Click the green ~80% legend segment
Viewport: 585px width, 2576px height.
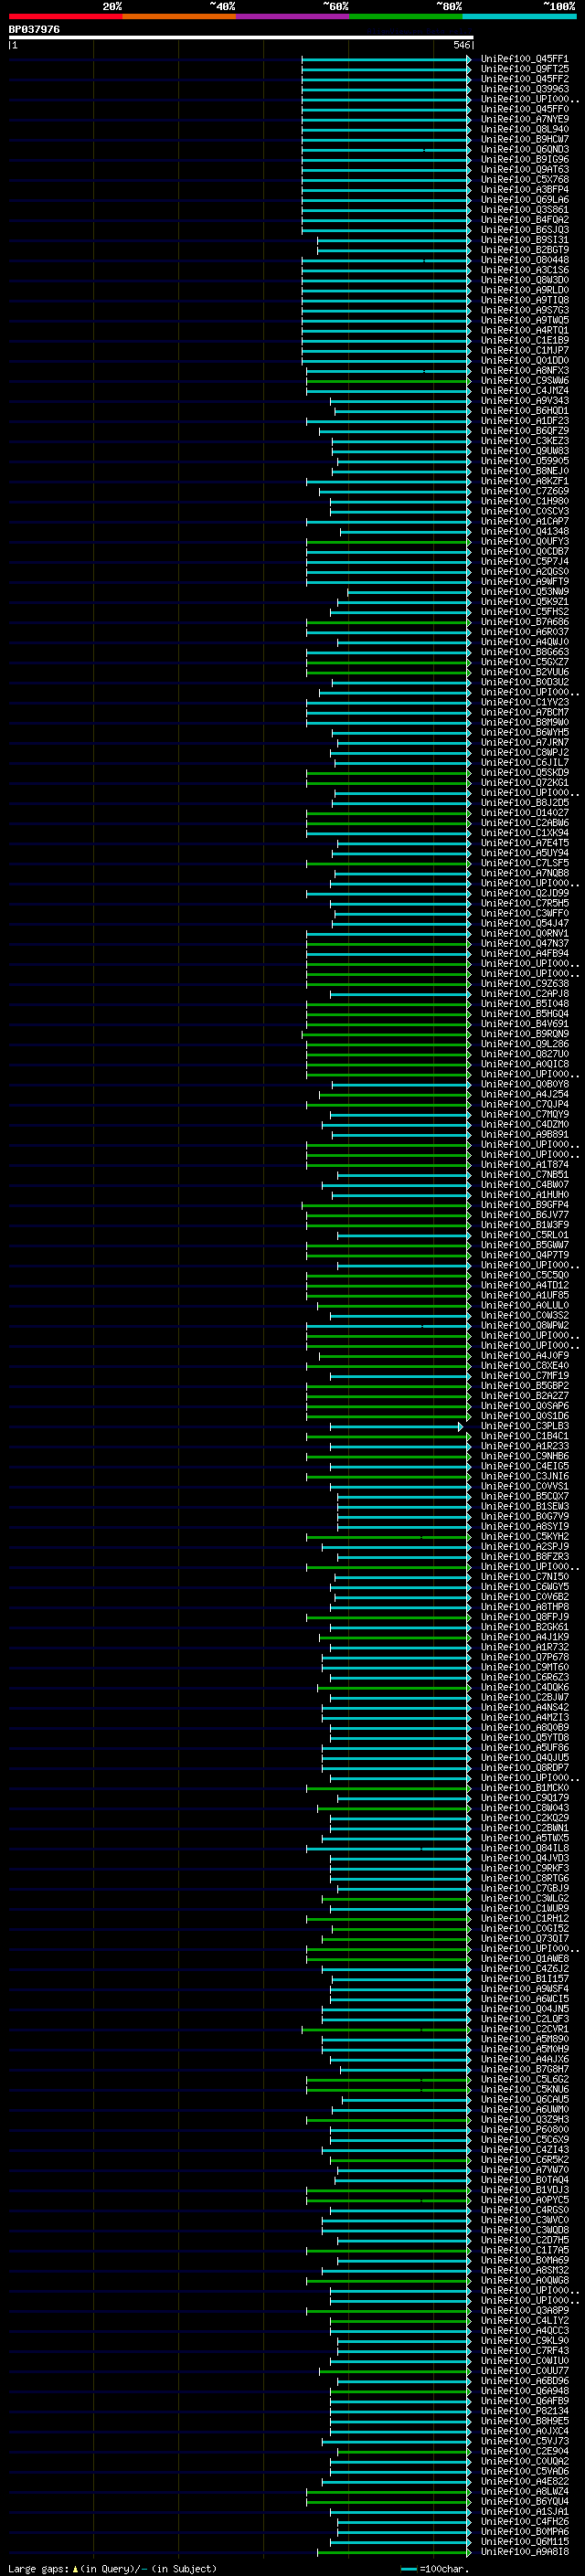(406, 16)
